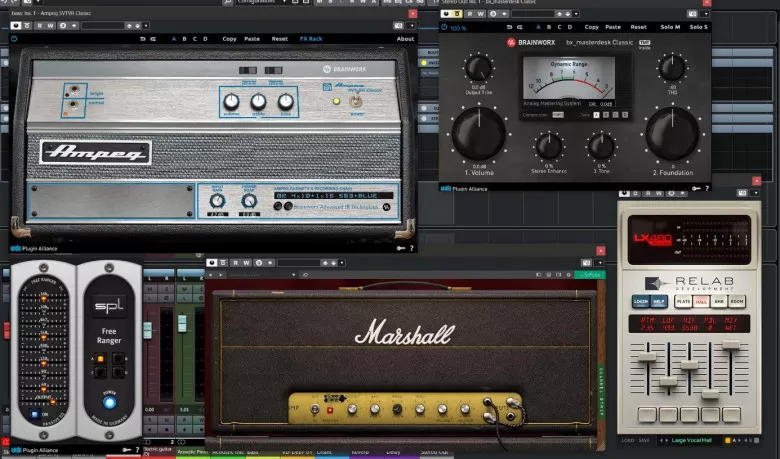Click Solo M in masterdesk plugin

[x=670, y=27]
